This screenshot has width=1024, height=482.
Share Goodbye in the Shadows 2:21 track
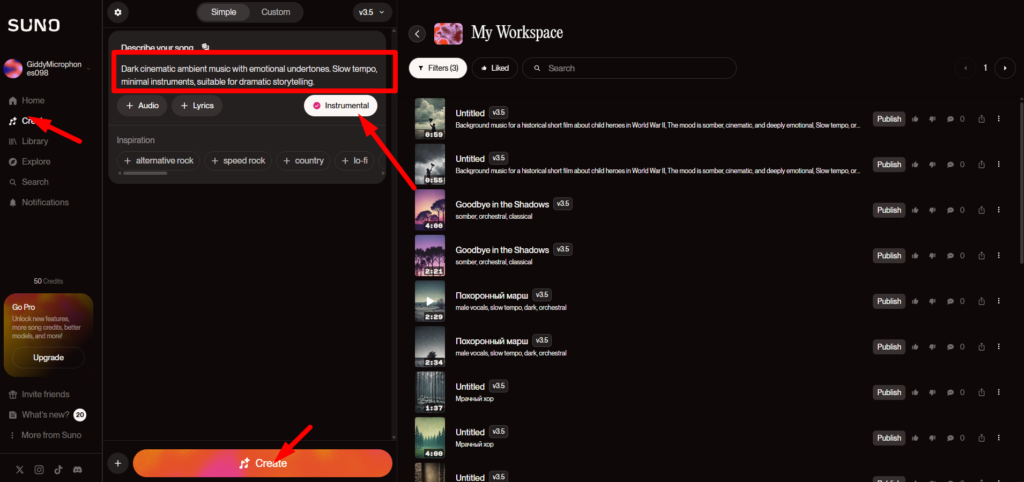click(981, 255)
